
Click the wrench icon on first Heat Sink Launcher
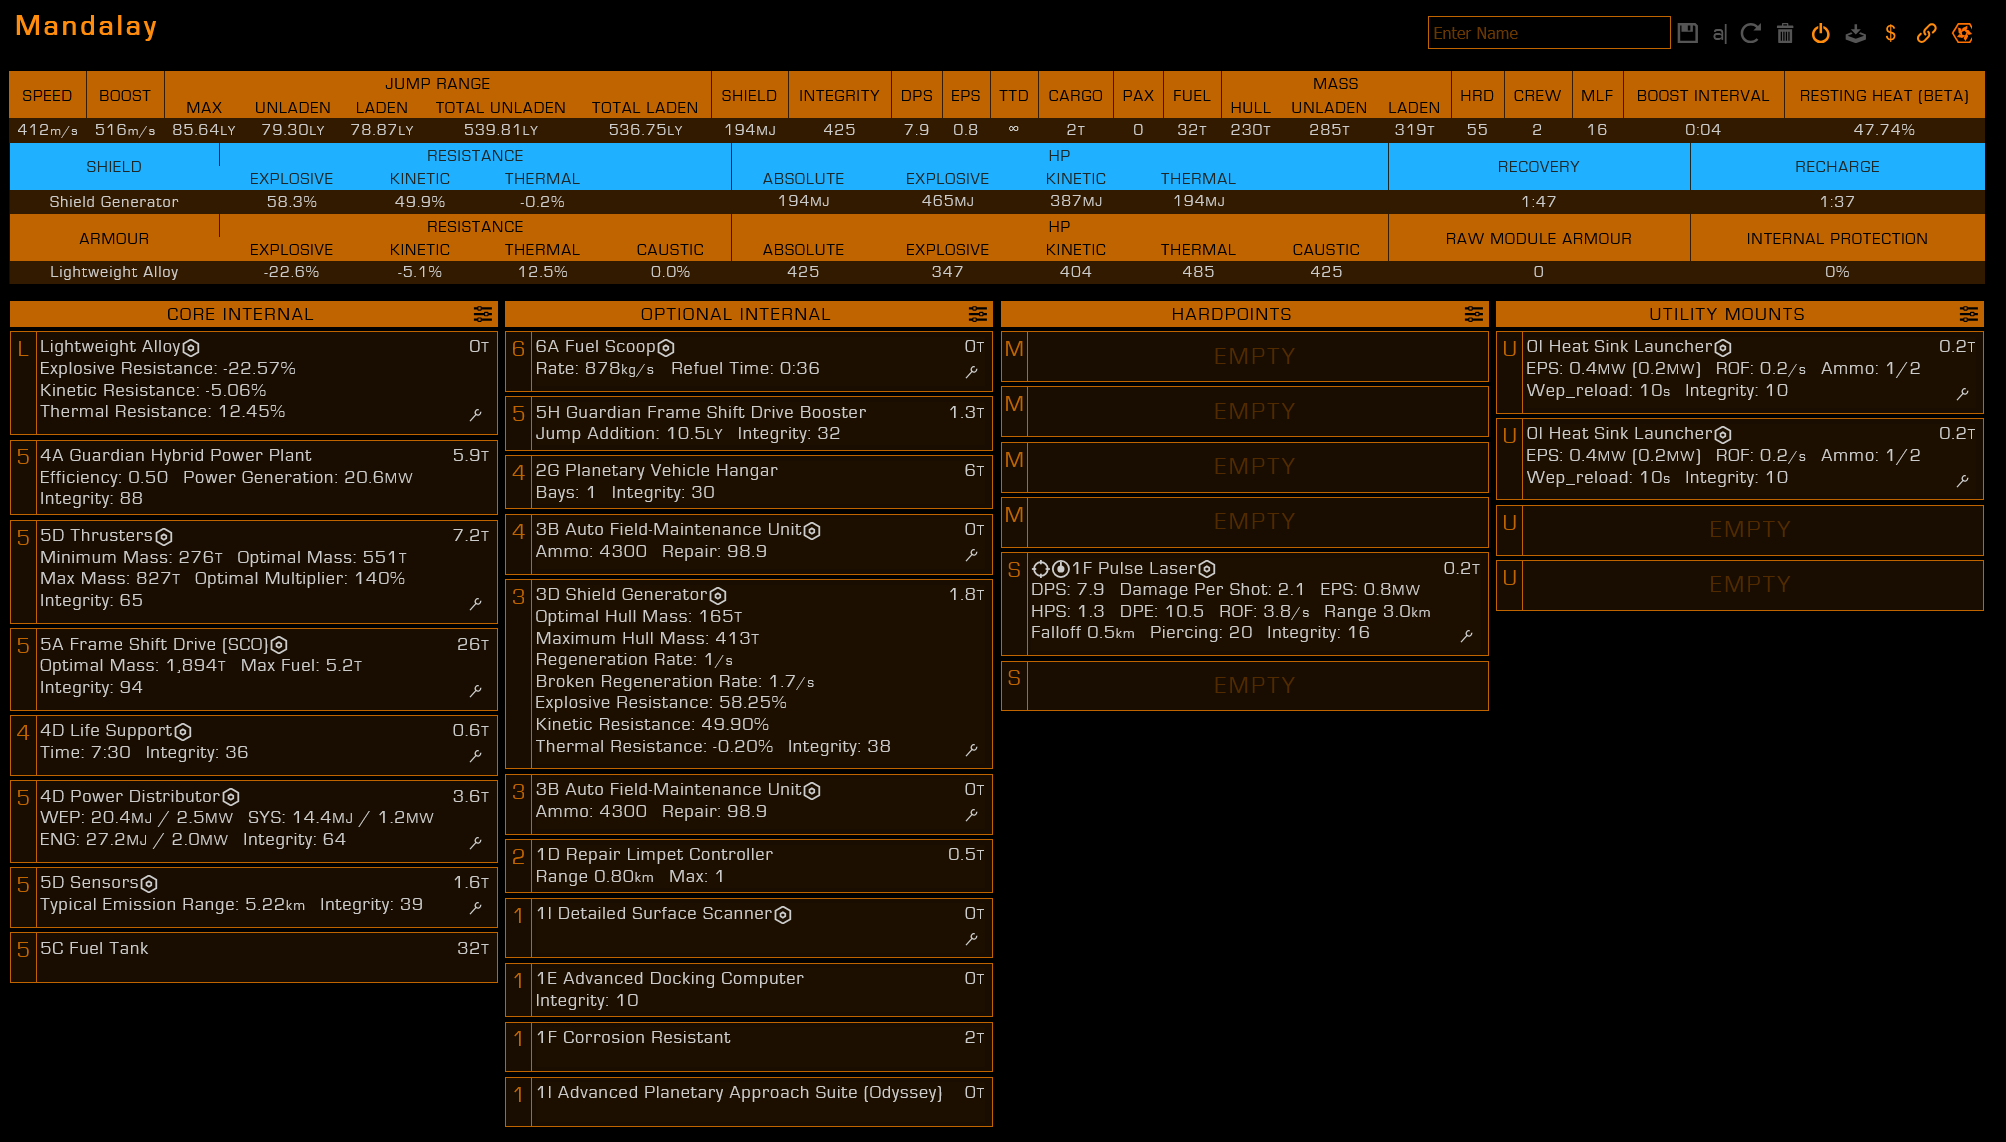[1963, 393]
